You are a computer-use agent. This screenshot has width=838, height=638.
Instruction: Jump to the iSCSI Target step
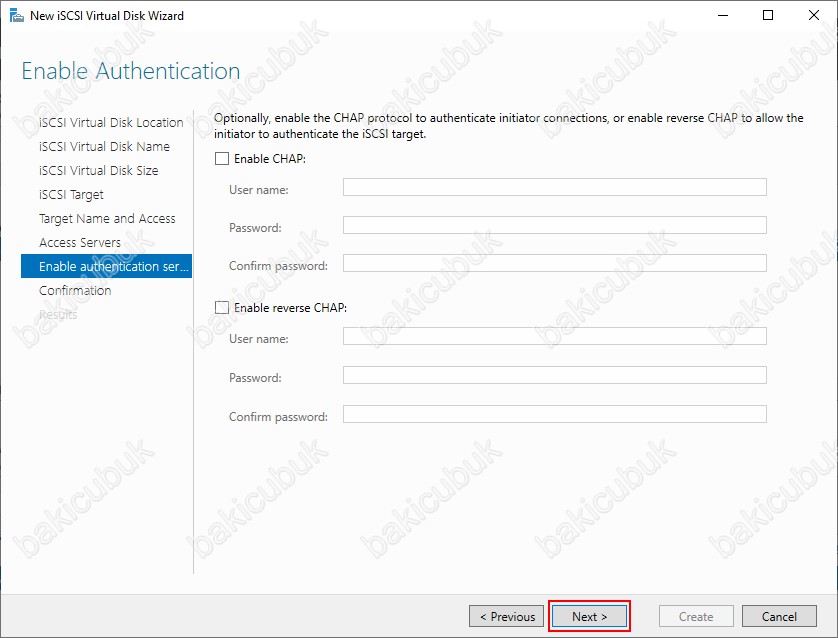[x=71, y=195]
